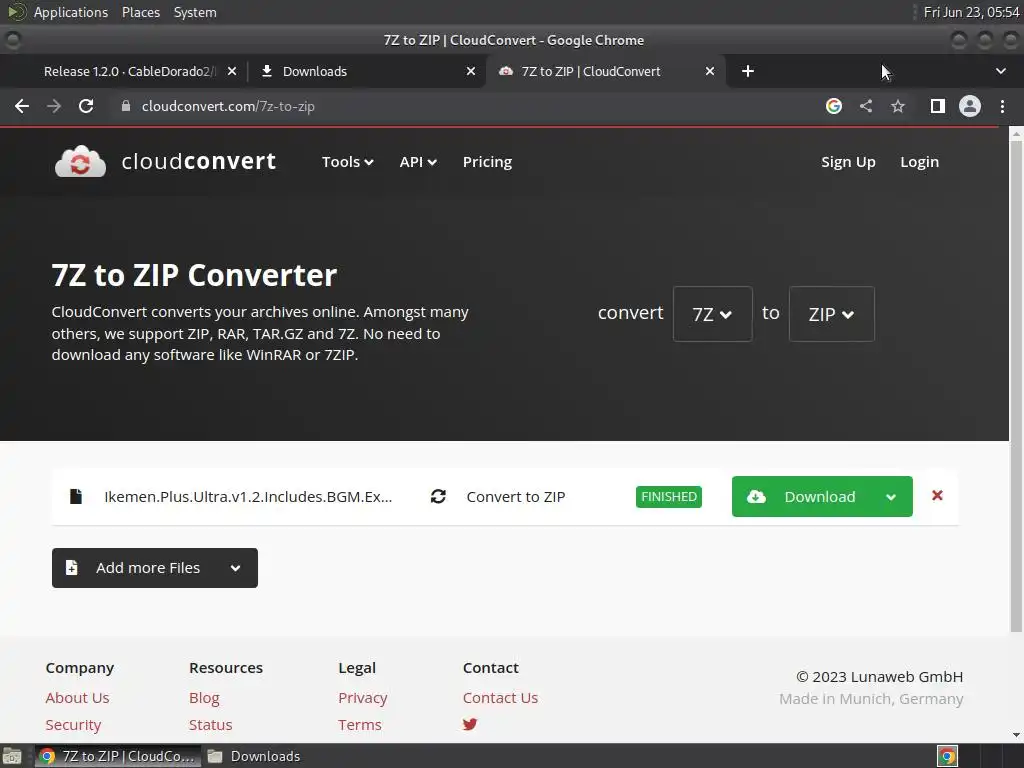The width and height of the screenshot is (1024, 768).
Task: Click the address bar URL field
Action: coord(470,106)
